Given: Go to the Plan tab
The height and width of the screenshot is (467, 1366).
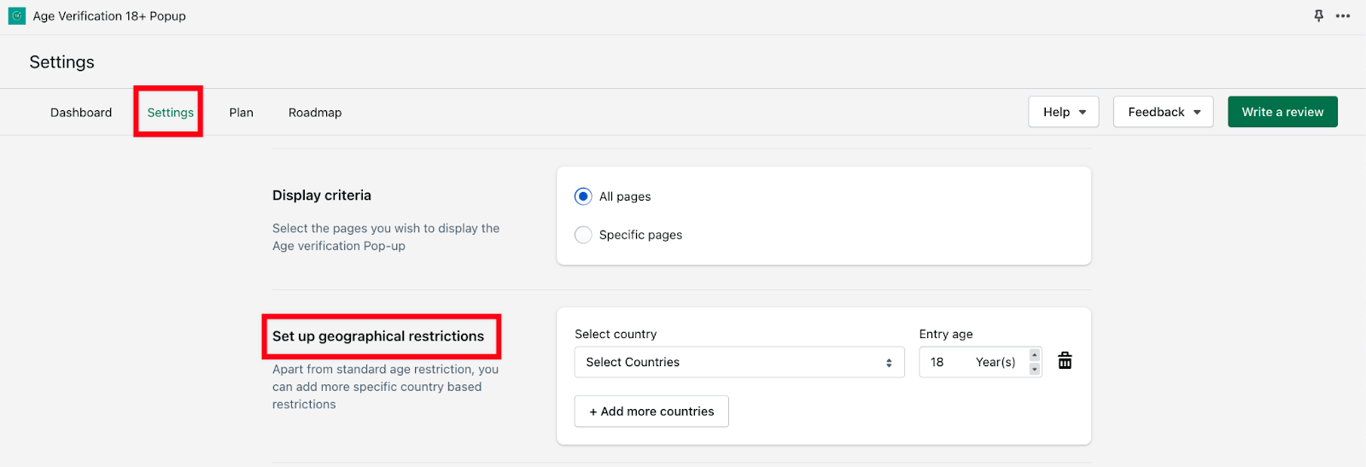Looking at the screenshot, I should click(241, 112).
